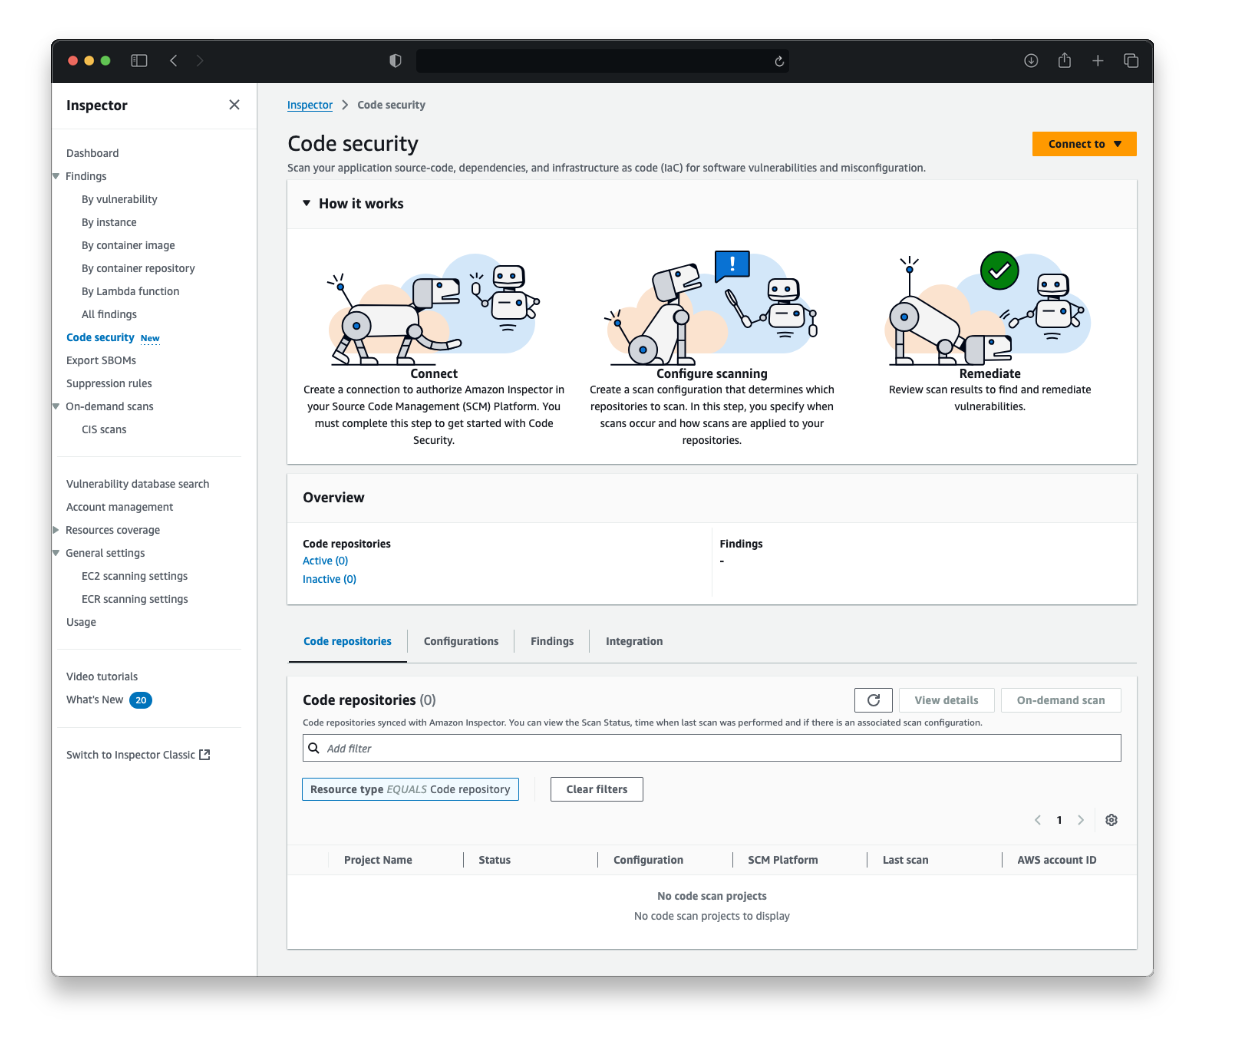Viewport: 1249px width, 1061px height.
Task: Open the Integration tab
Action: point(634,641)
